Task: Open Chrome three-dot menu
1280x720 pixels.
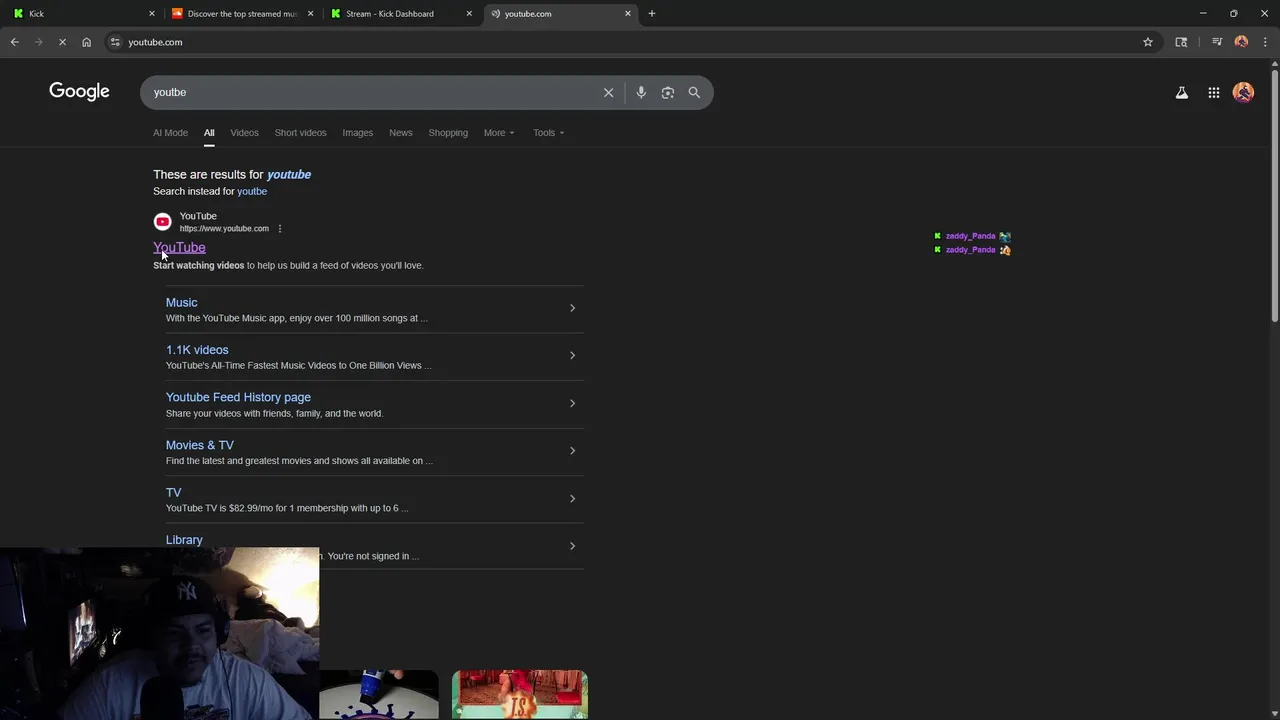Action: tap(1265, 42)
